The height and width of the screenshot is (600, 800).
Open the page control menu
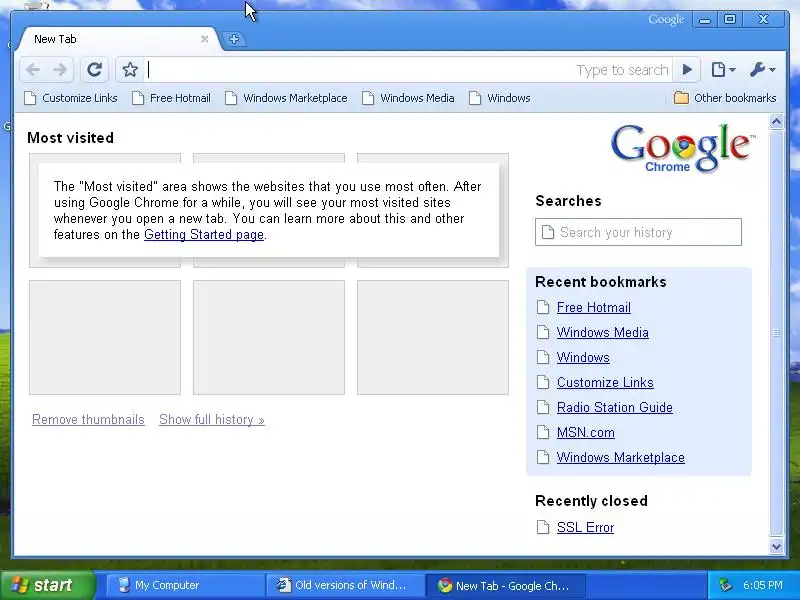click(x=723, y=69)
